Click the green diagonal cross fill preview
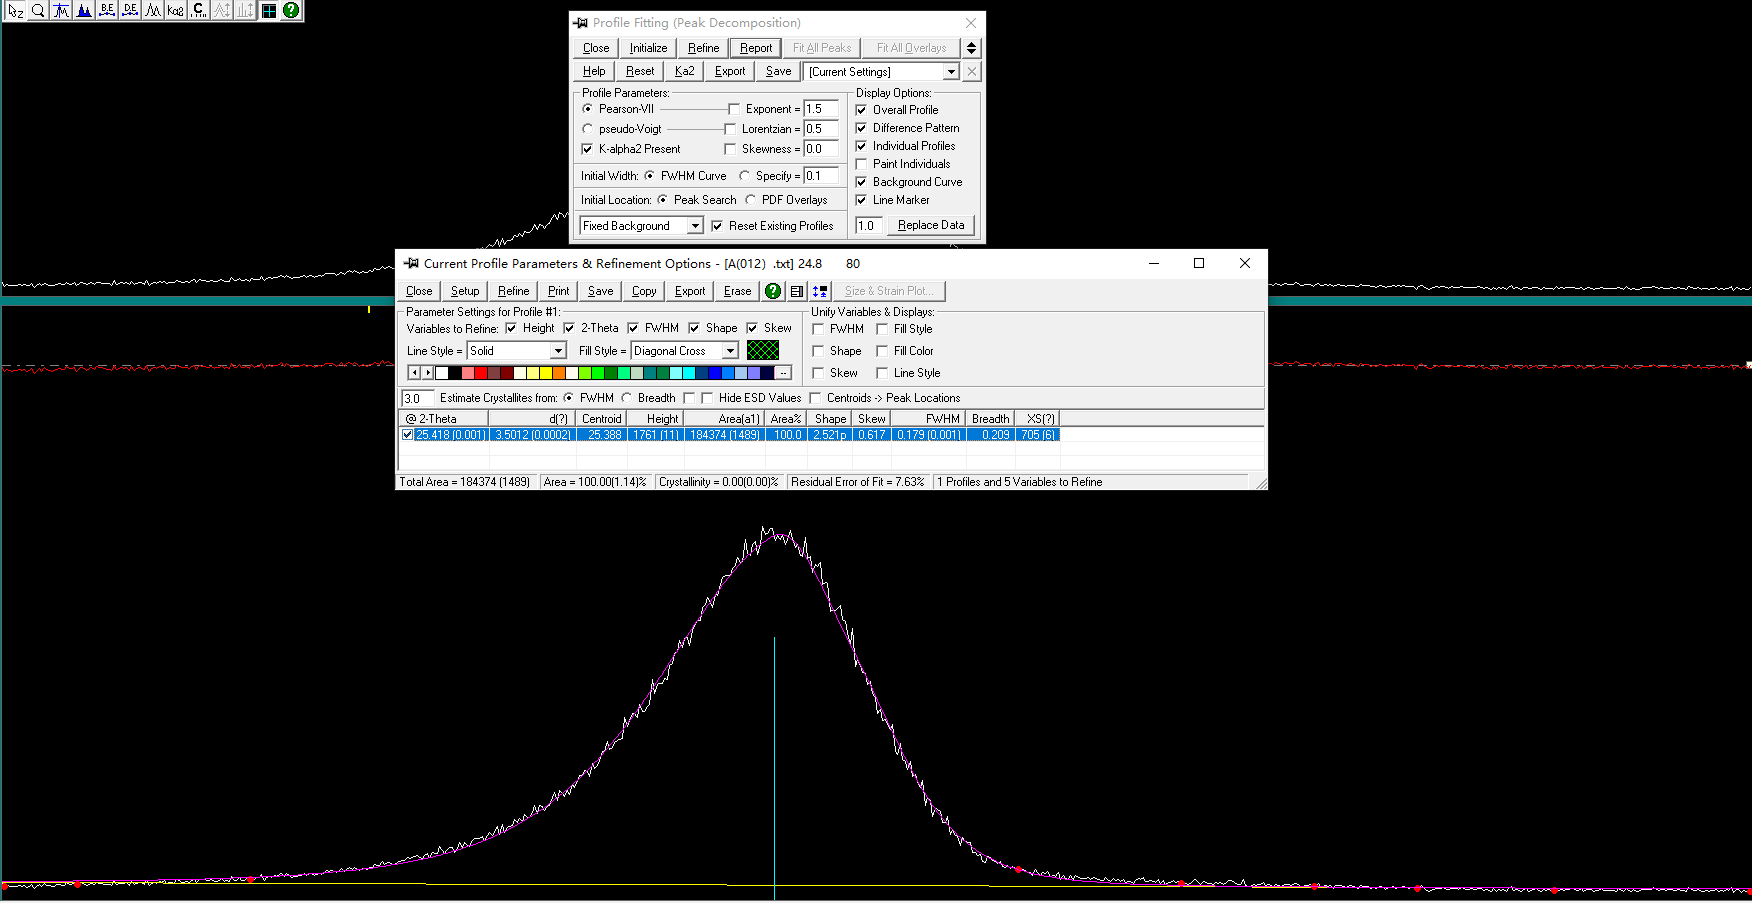 coord(763,350)
